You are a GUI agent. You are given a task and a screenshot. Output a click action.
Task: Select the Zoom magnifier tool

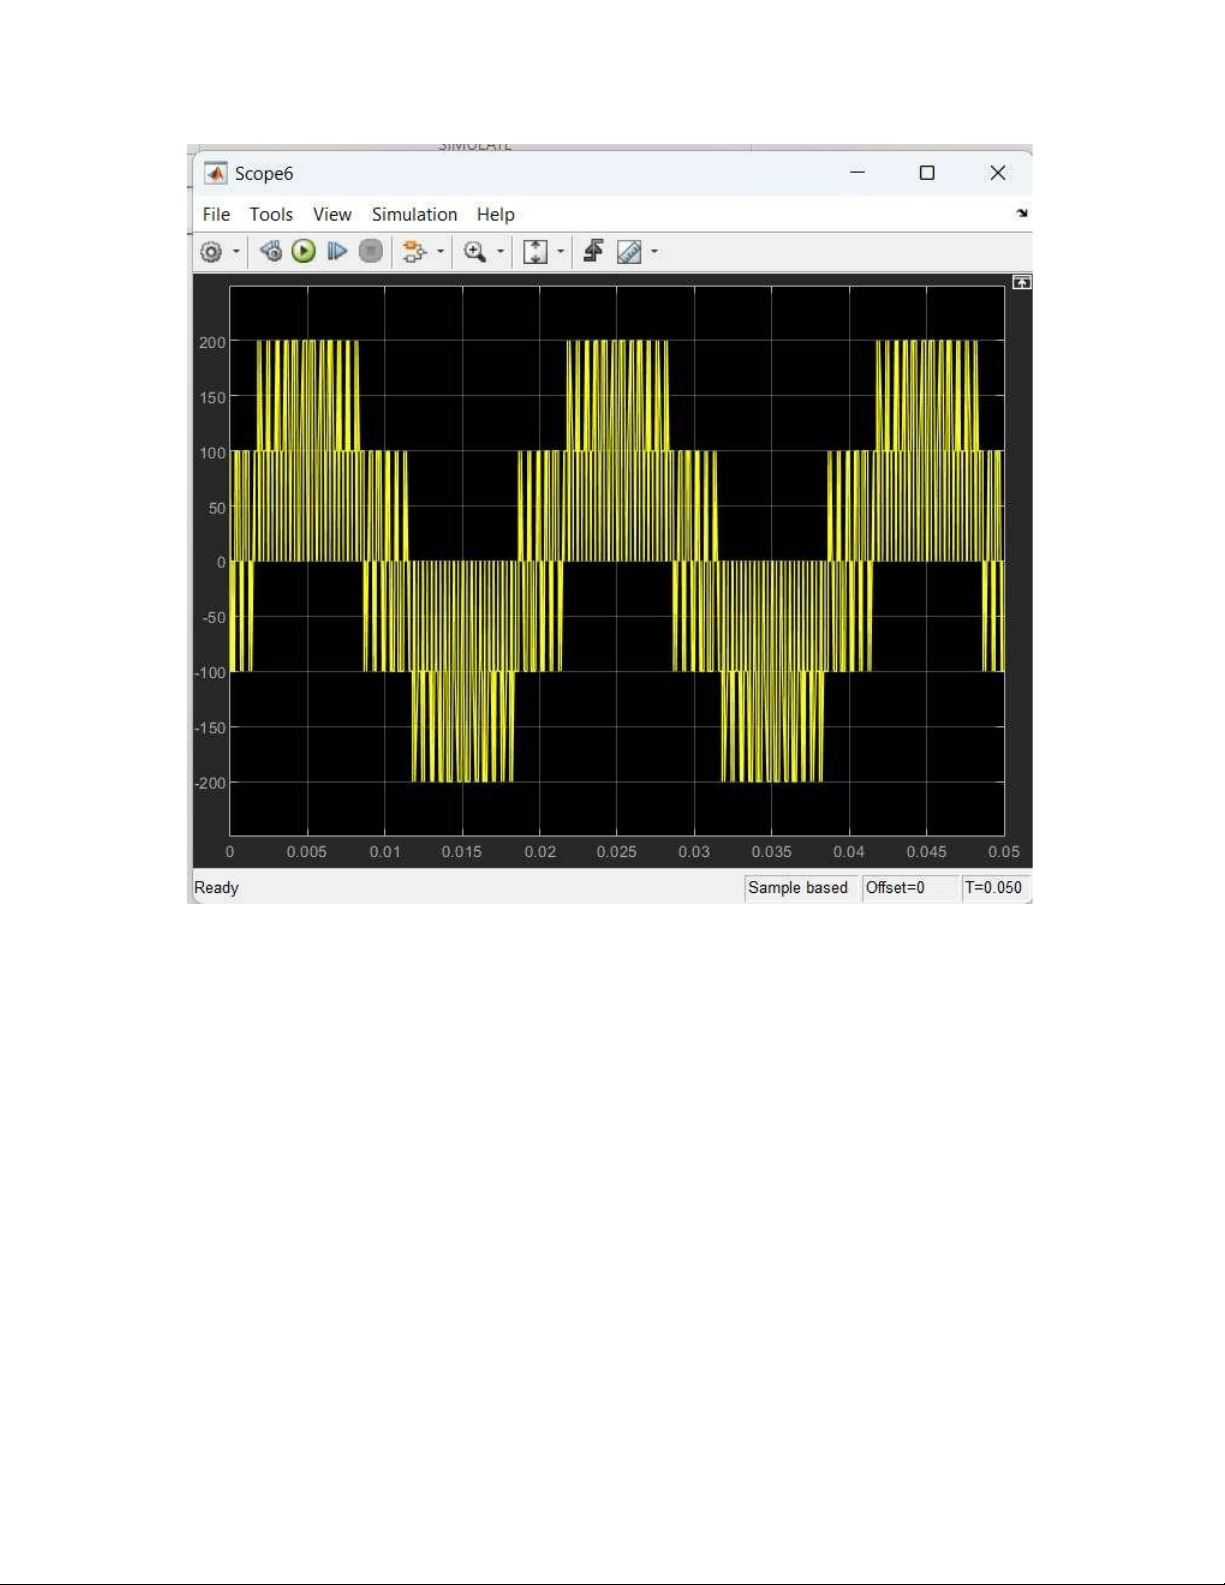475,252
